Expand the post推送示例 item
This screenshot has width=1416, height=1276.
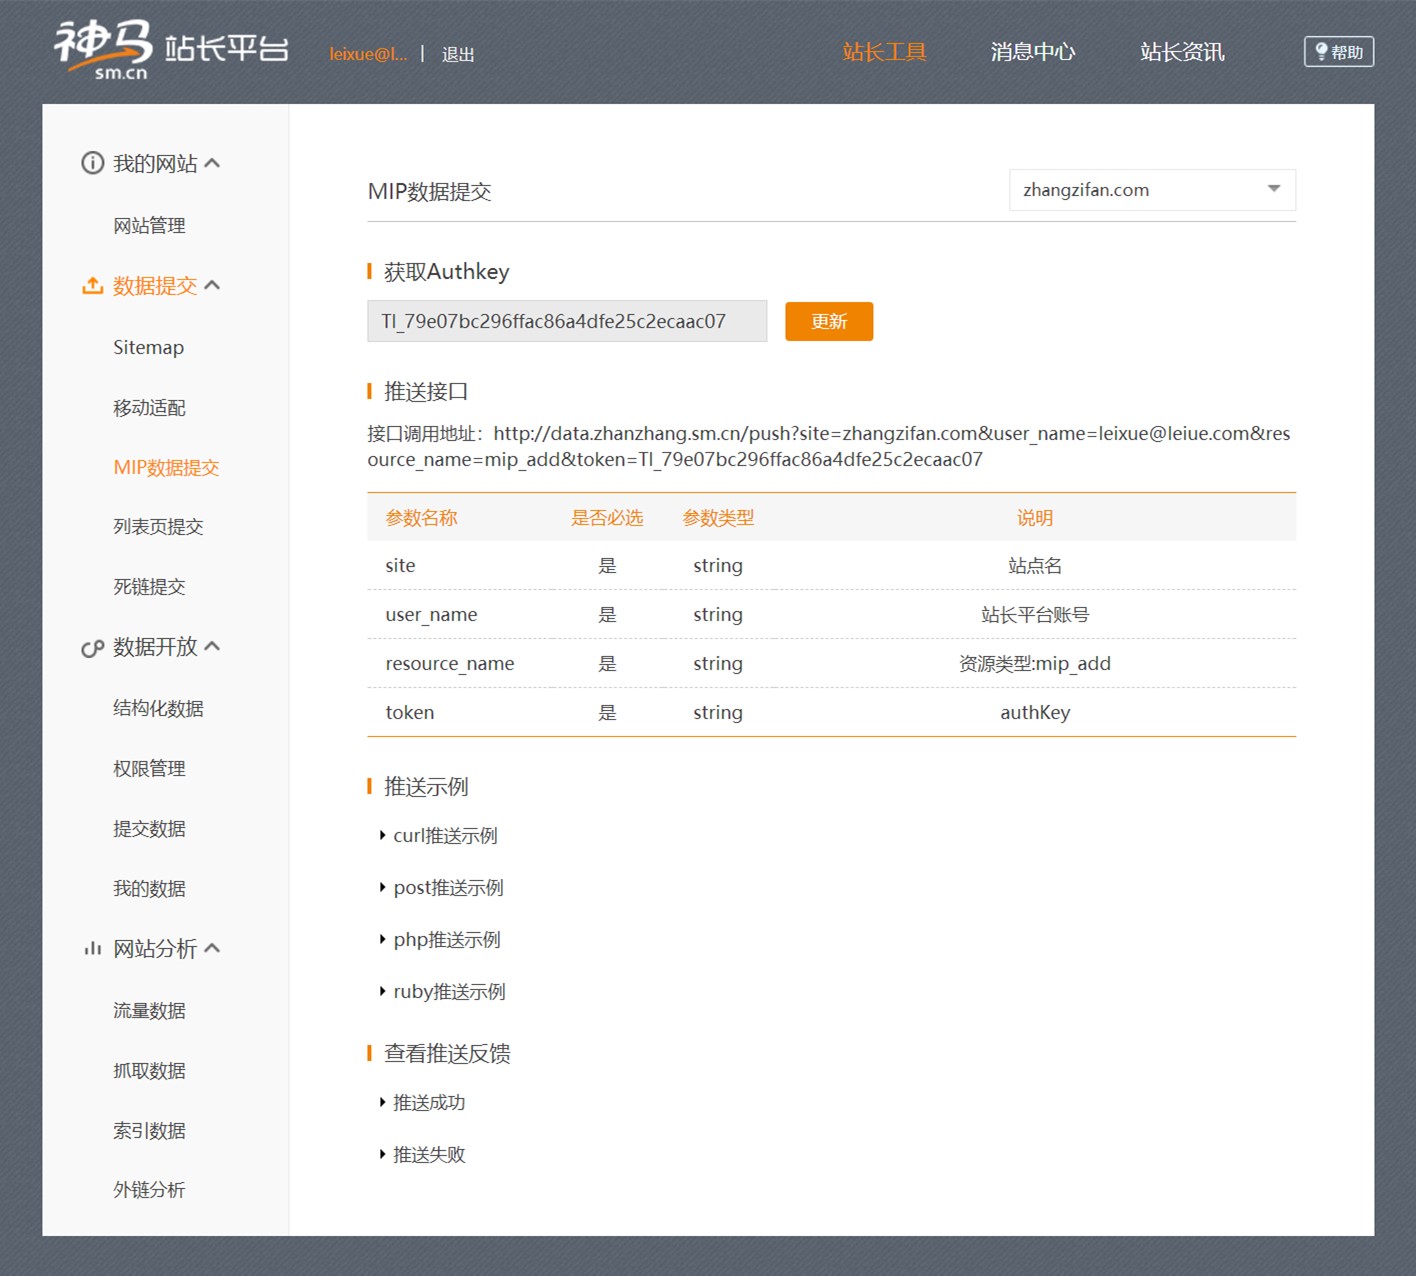[441, 887]
